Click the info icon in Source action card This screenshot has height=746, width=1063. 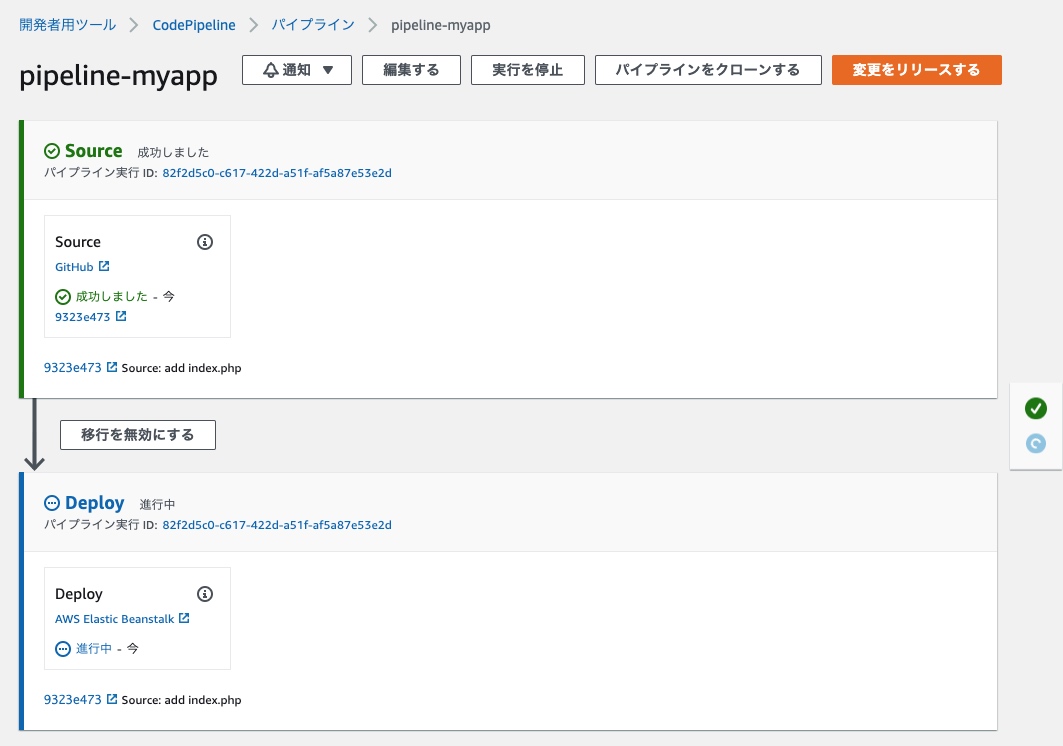(205, 242)
